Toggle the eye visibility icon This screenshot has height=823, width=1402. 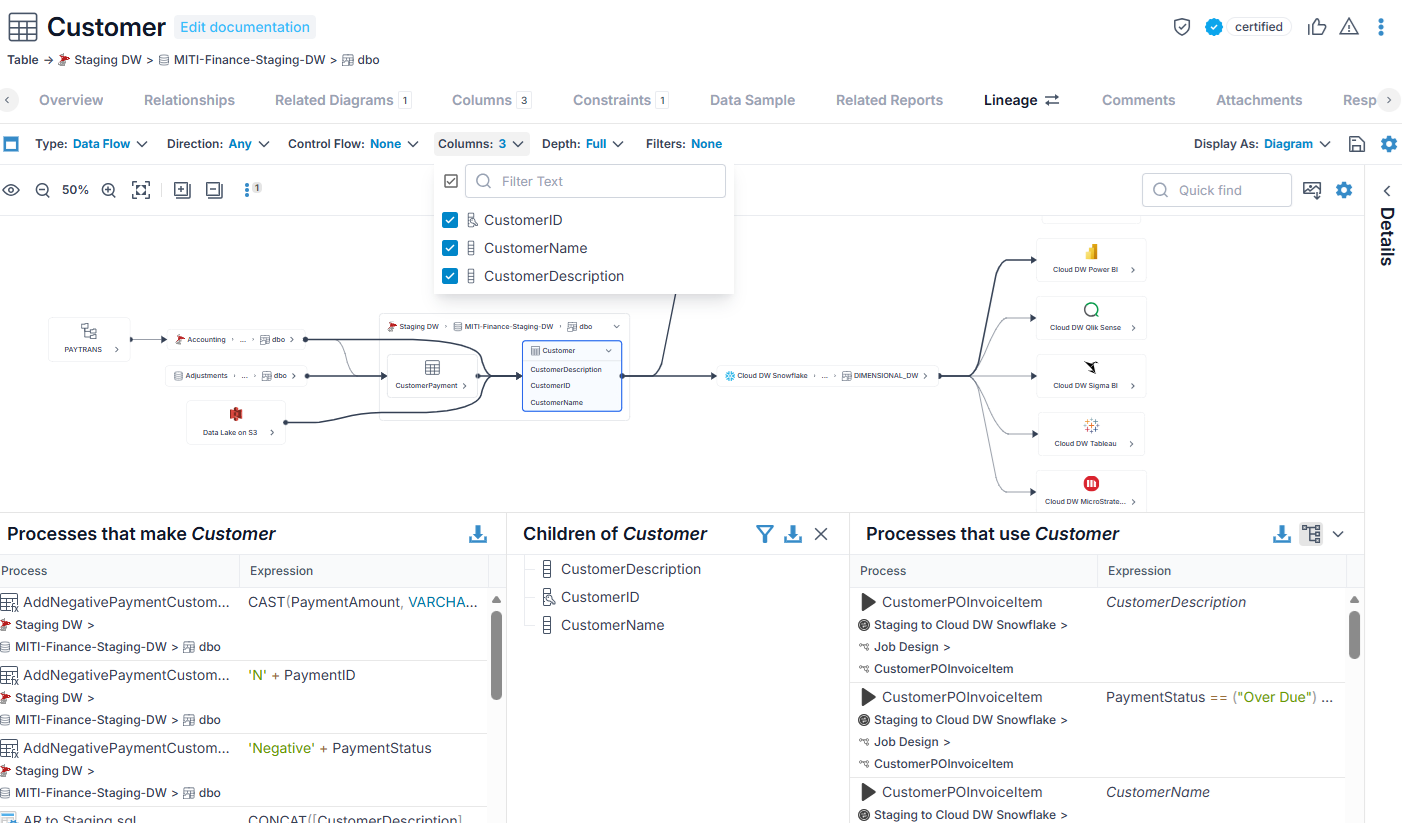pos(11,190)
